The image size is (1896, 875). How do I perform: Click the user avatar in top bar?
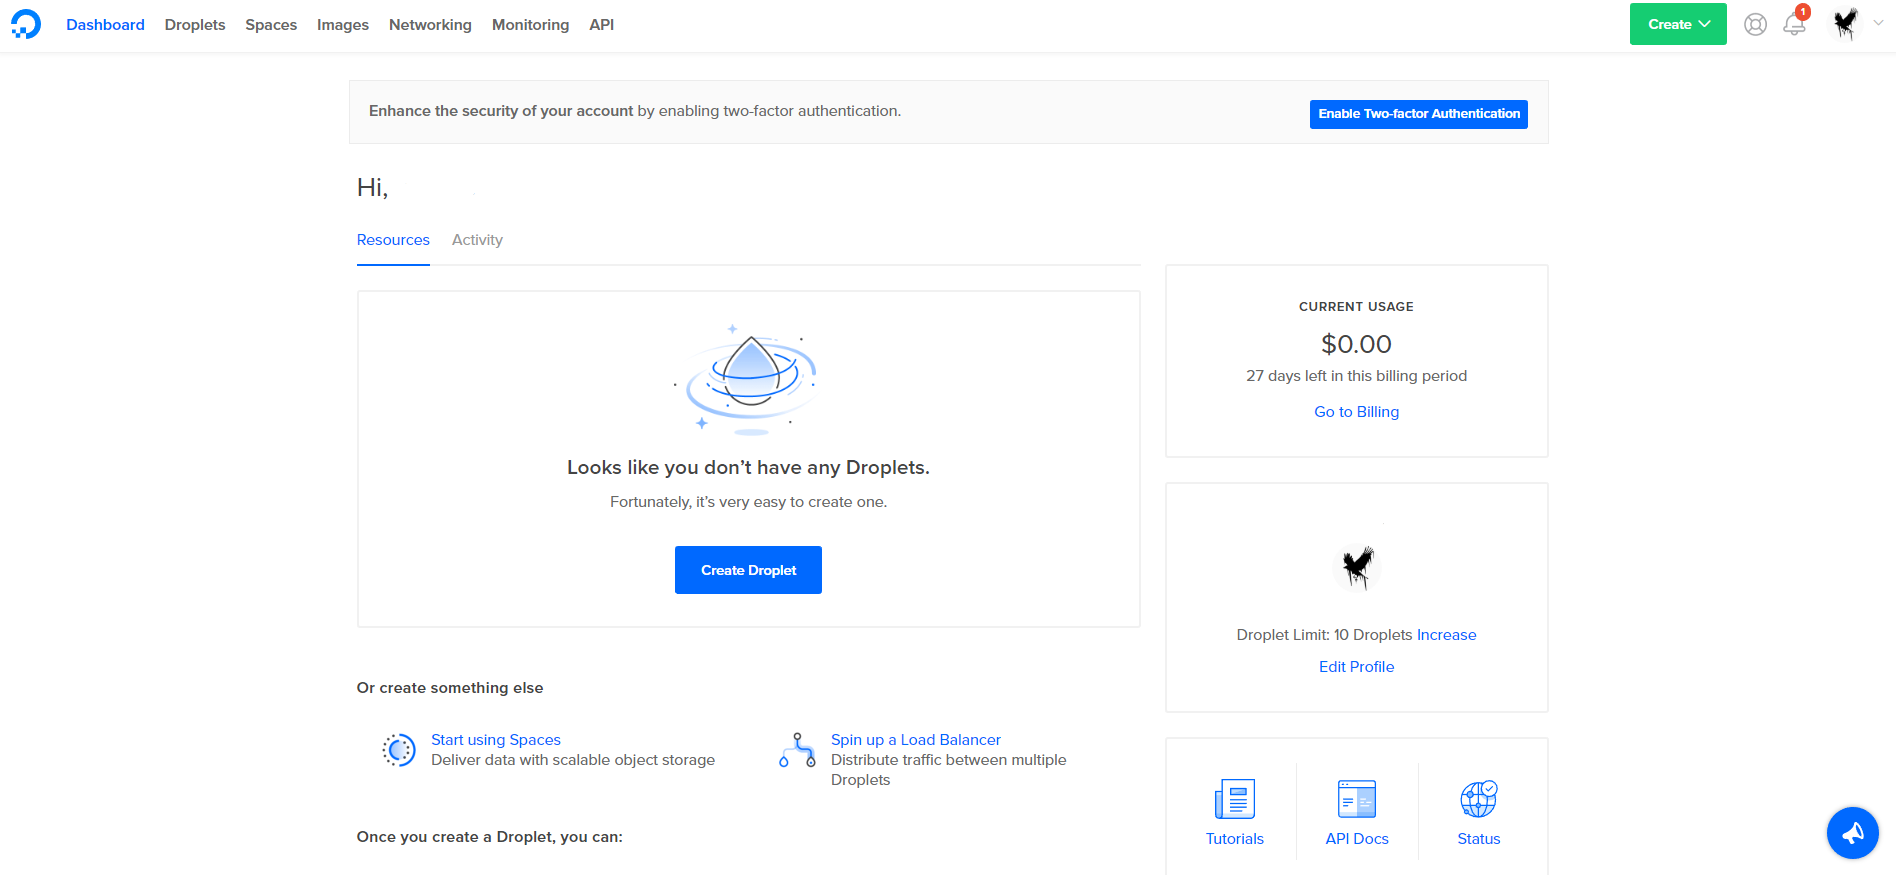[x=1846, y=24]
